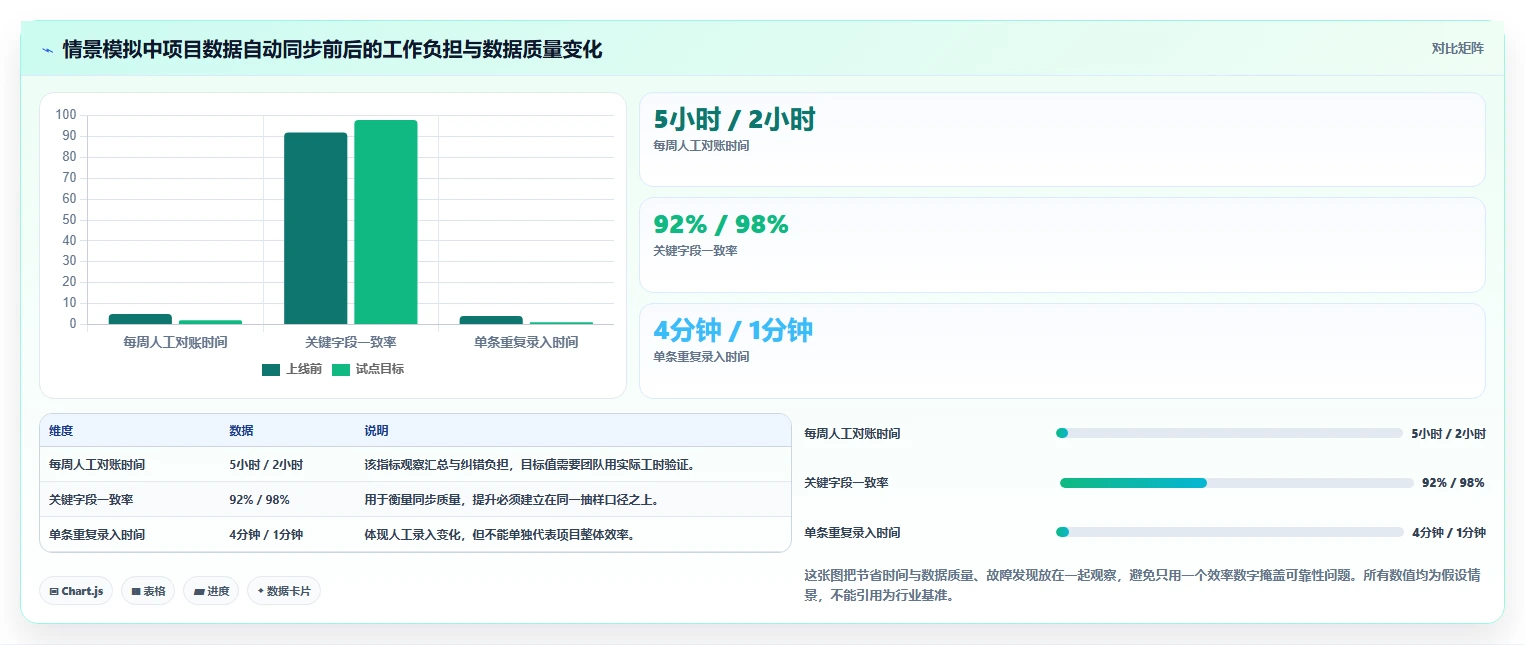The width and height of the screenshot is (1525, 645).
Task: Click the large 4分钟 / 1分钟 card value
Action: 733,330
